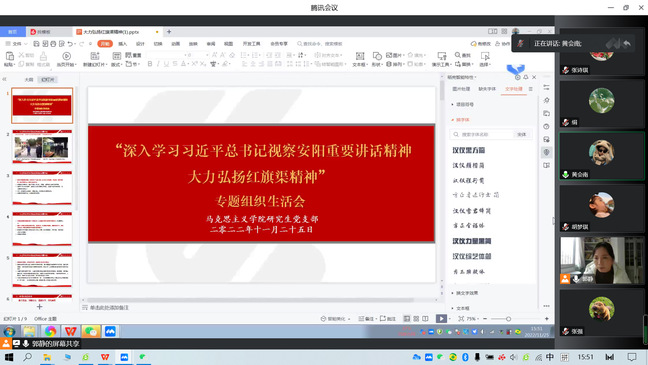Screen dimensions: 648x365
Task: Click the zoom slider handle
Action: [508, 319]
